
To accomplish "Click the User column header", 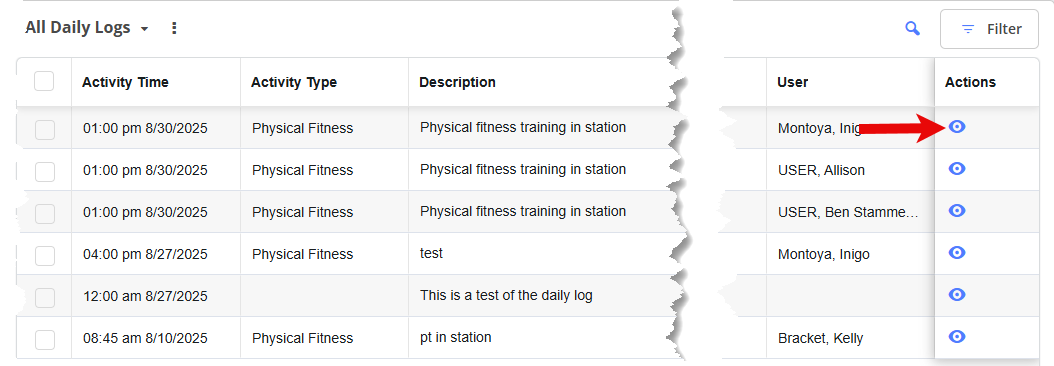I will click(x=793, y=82).
